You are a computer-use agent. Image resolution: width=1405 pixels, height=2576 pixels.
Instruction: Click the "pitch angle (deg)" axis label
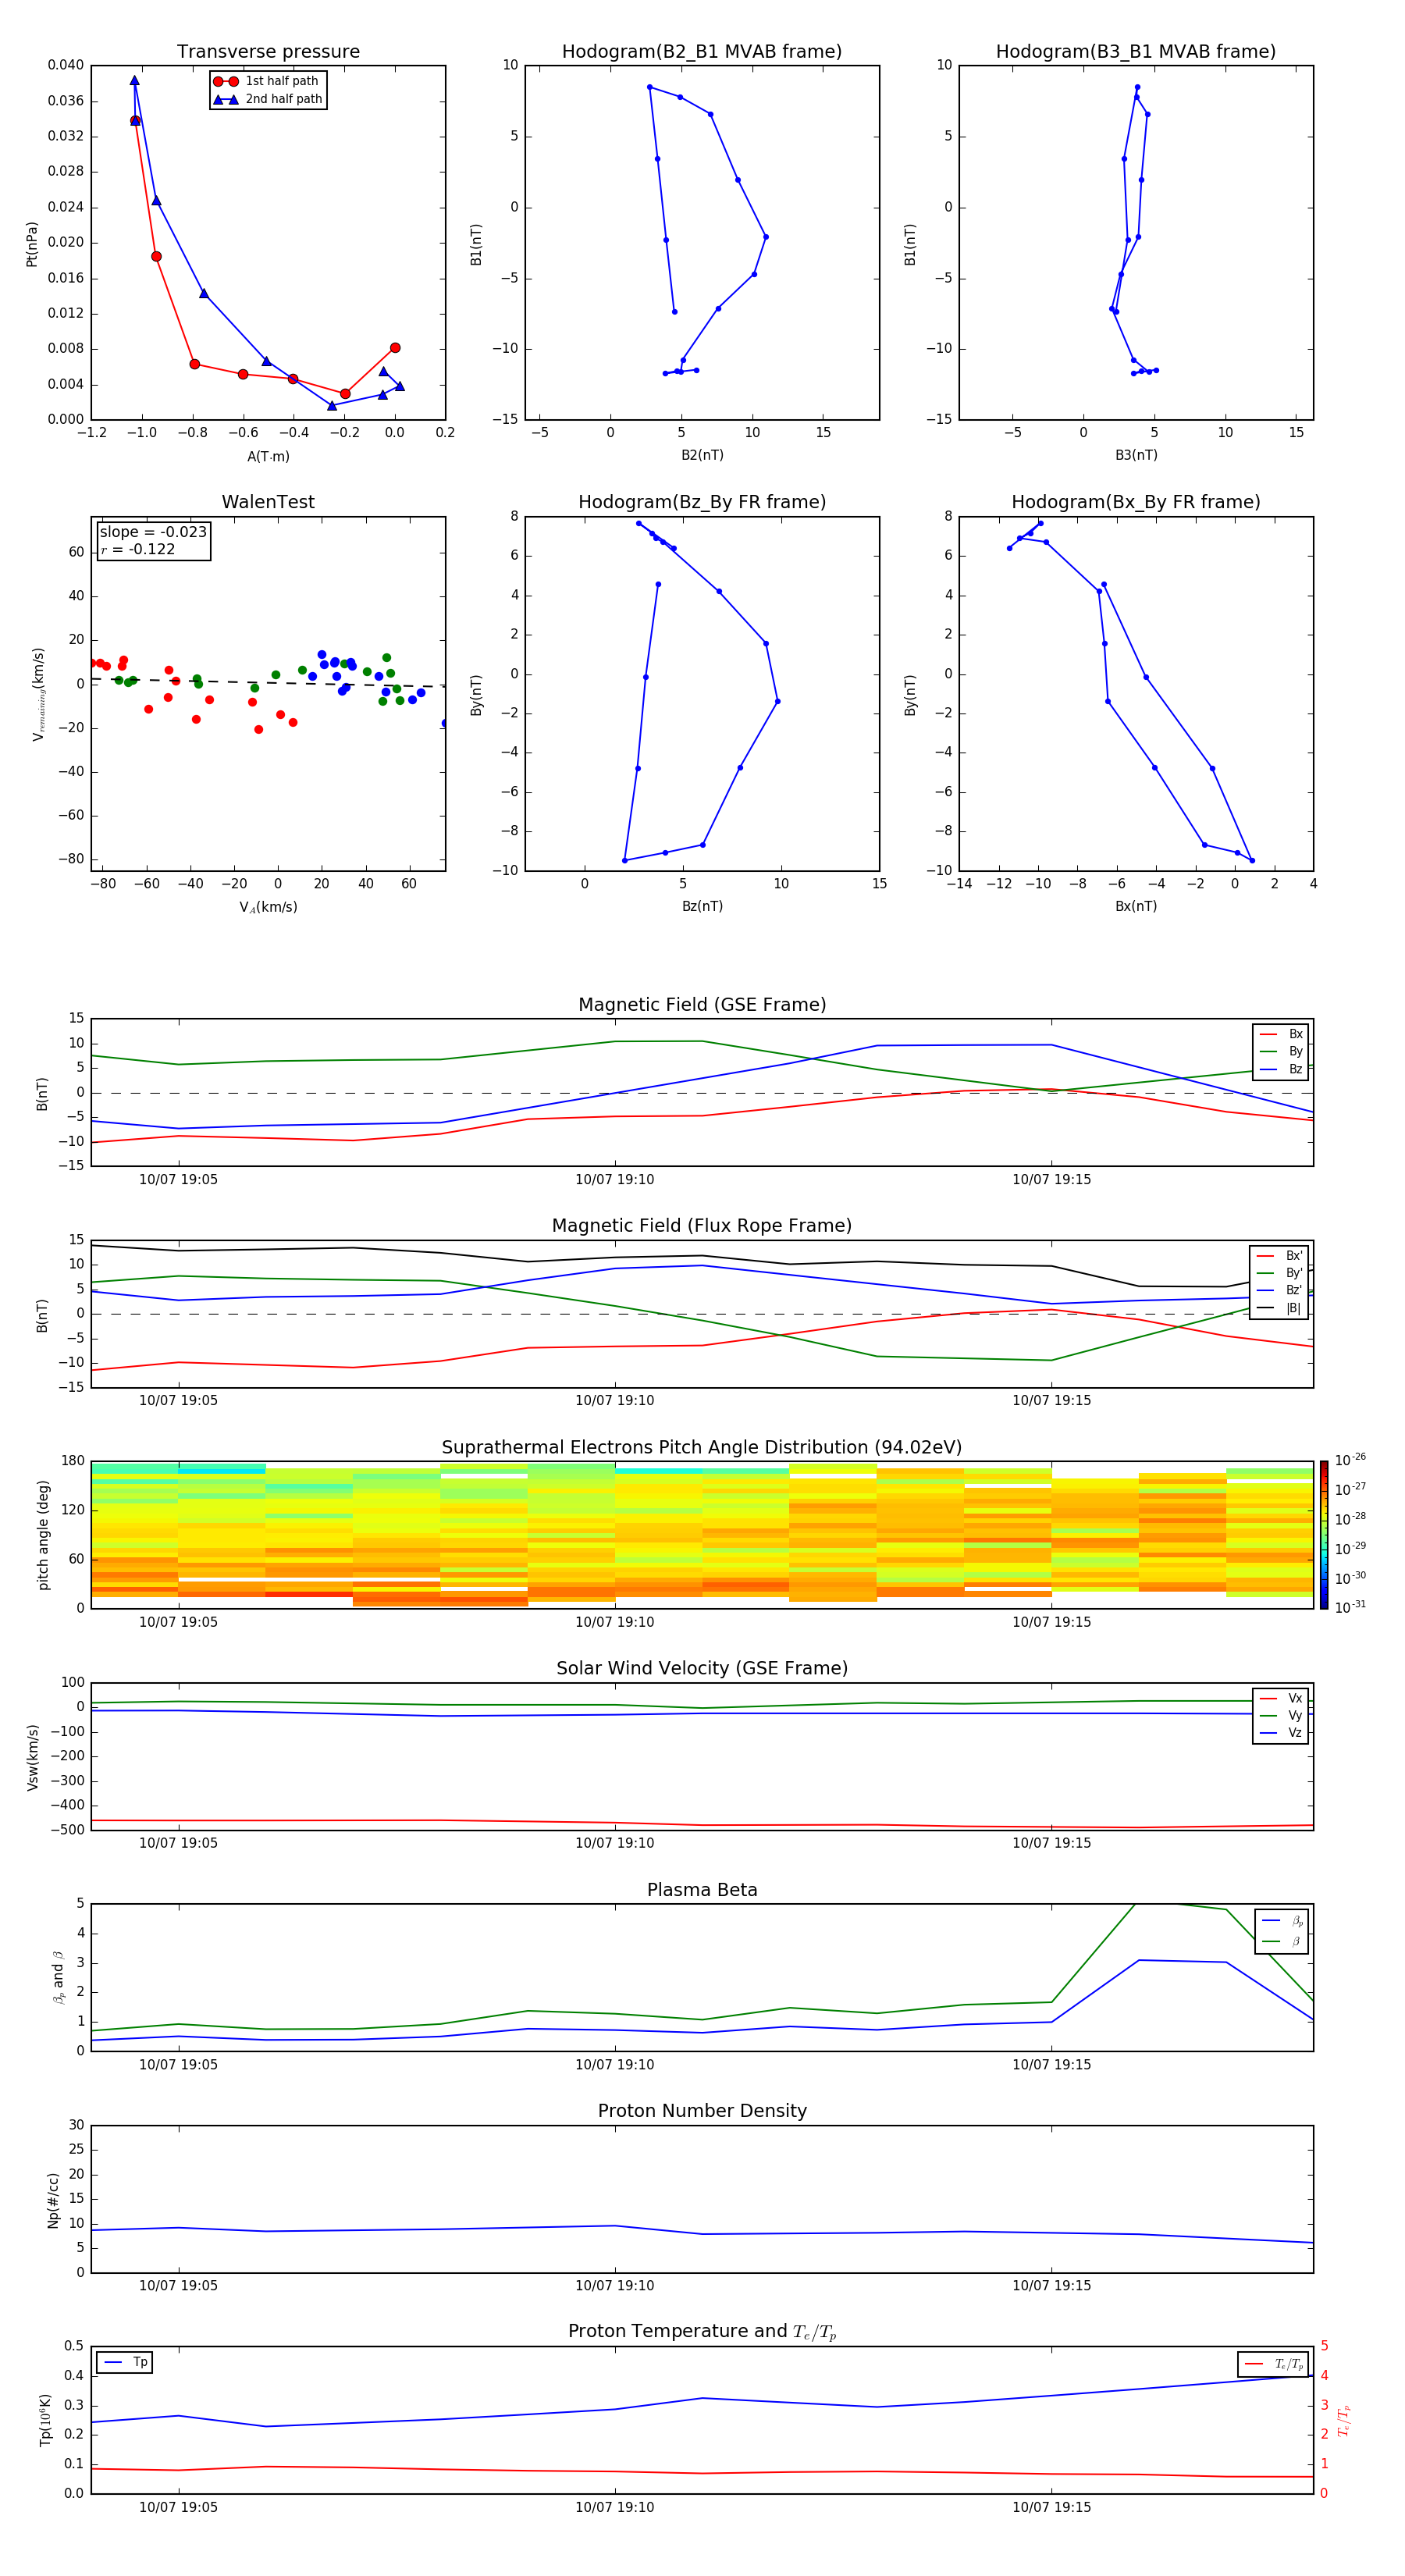point(43,1535)
